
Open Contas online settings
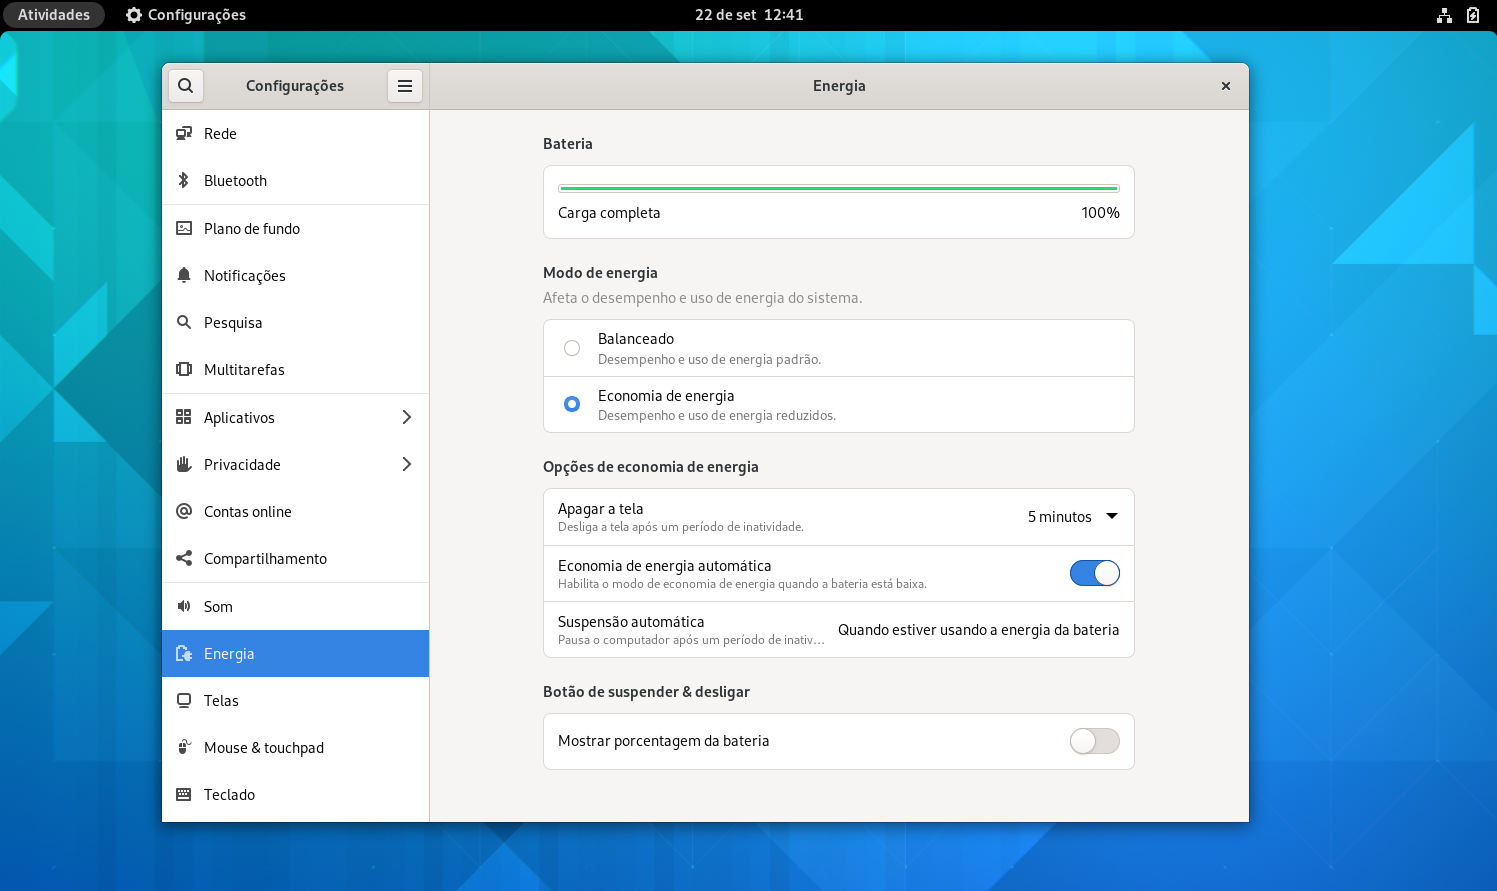pyautogui.click(x=247, y=511)
